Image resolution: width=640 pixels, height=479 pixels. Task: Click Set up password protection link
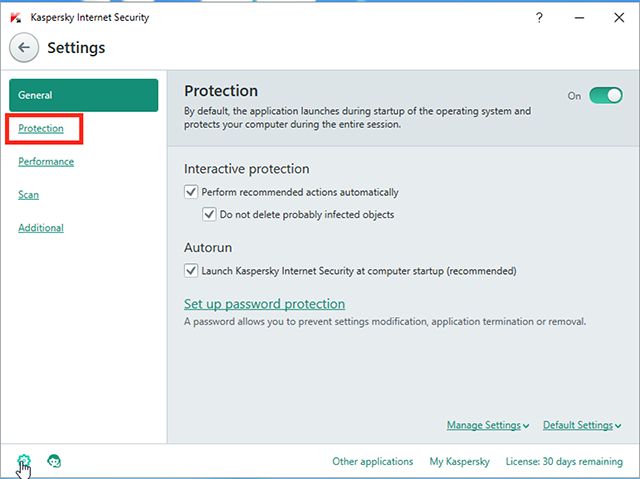264,304
